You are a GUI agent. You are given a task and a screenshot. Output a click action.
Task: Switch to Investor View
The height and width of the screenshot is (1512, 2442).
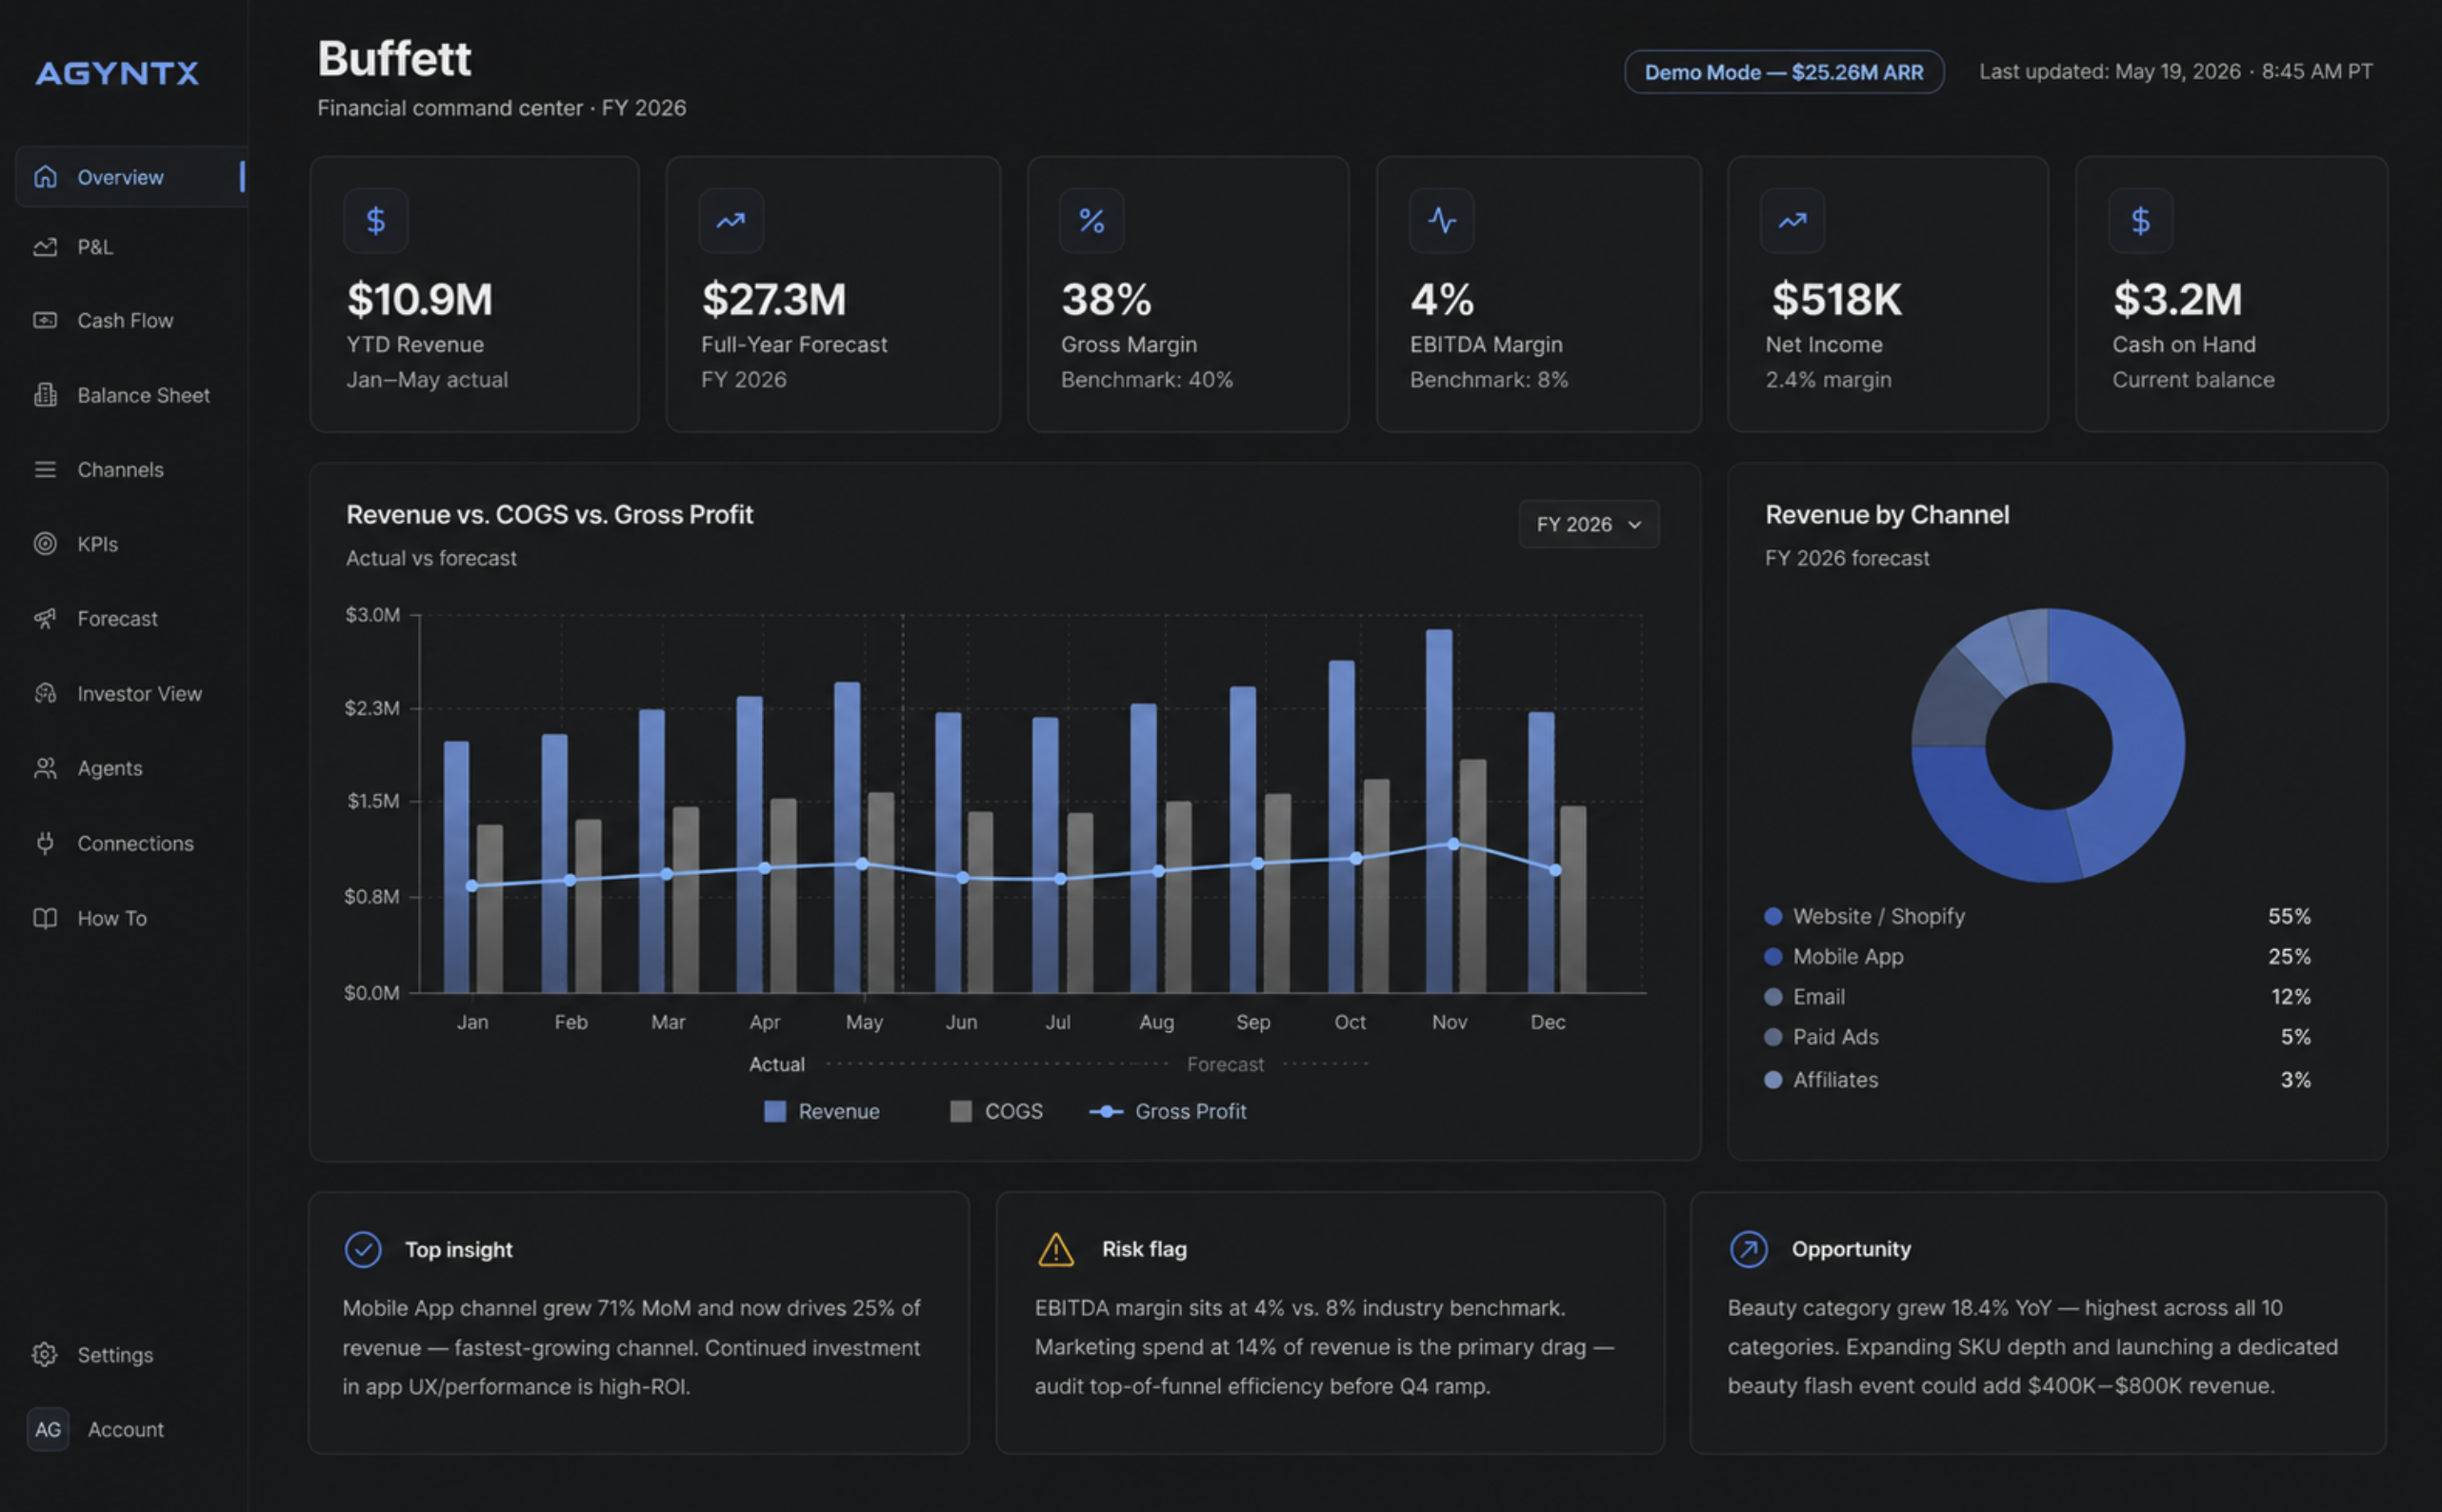139,693
